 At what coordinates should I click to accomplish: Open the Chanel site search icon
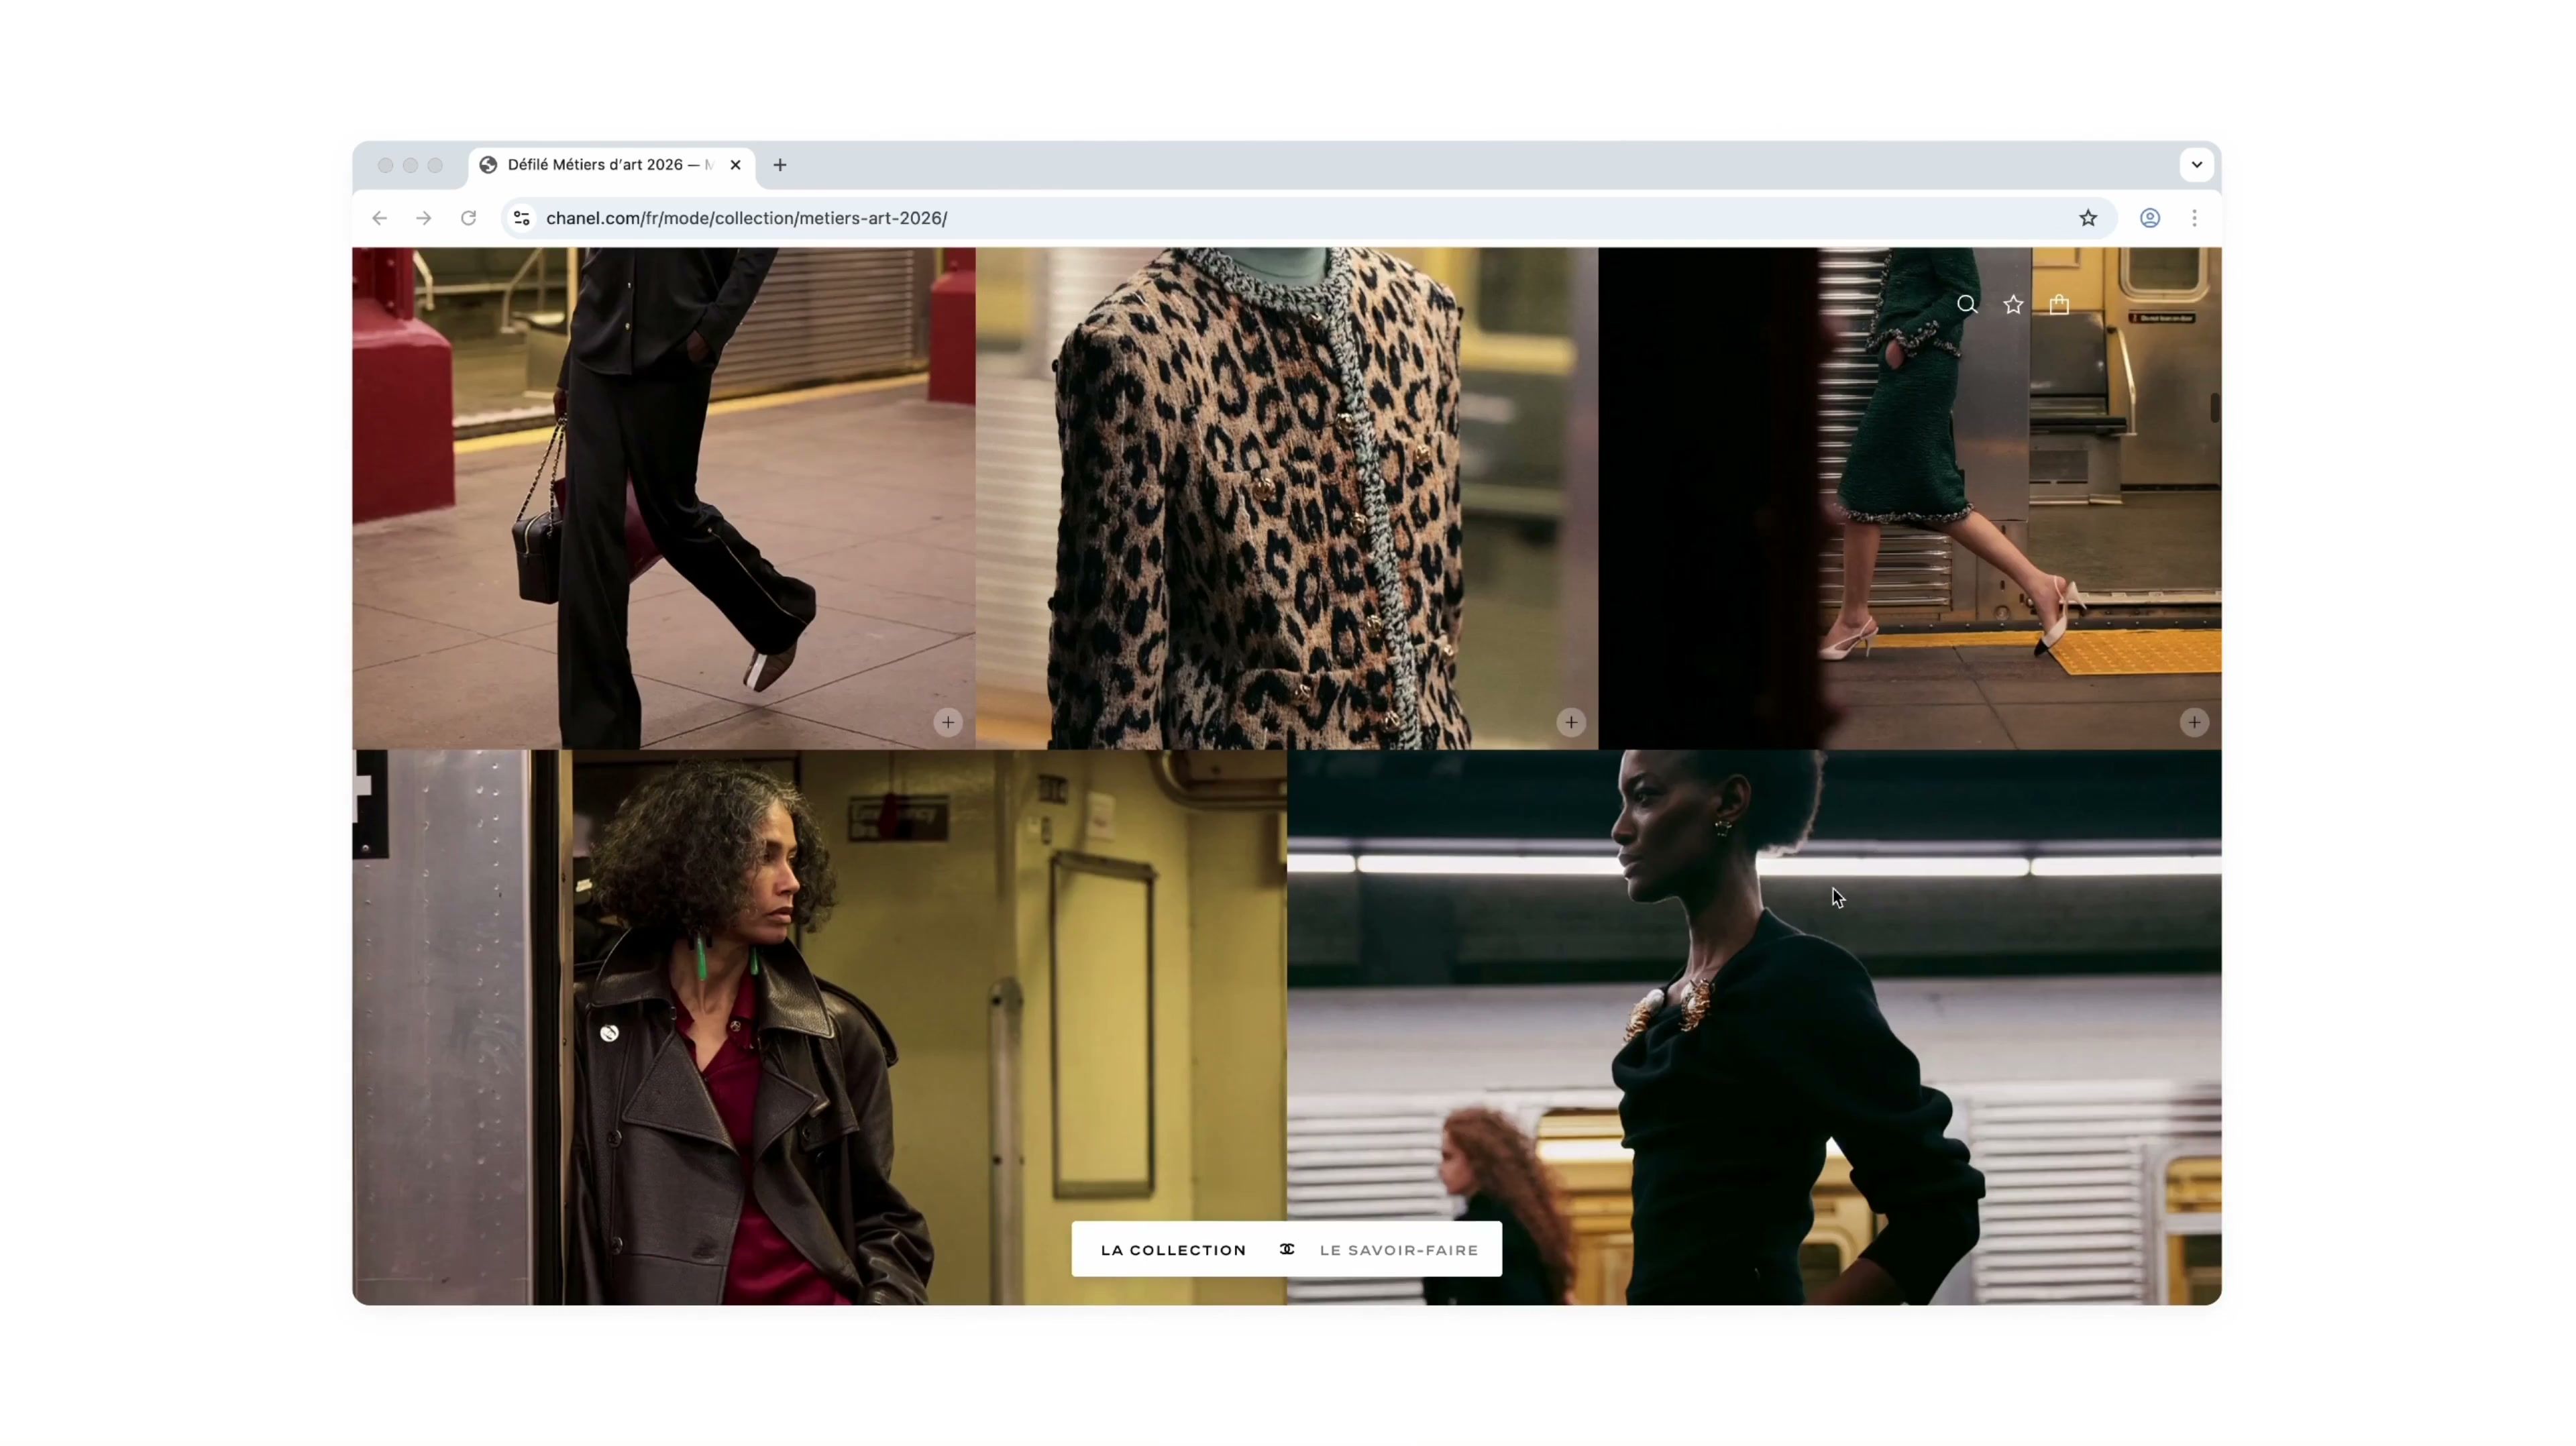pos(1967,305)
